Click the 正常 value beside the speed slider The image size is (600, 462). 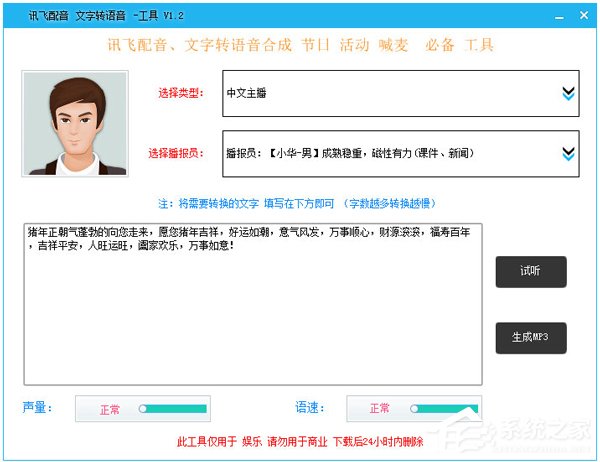pyautogui.click(x=380, y=408)
